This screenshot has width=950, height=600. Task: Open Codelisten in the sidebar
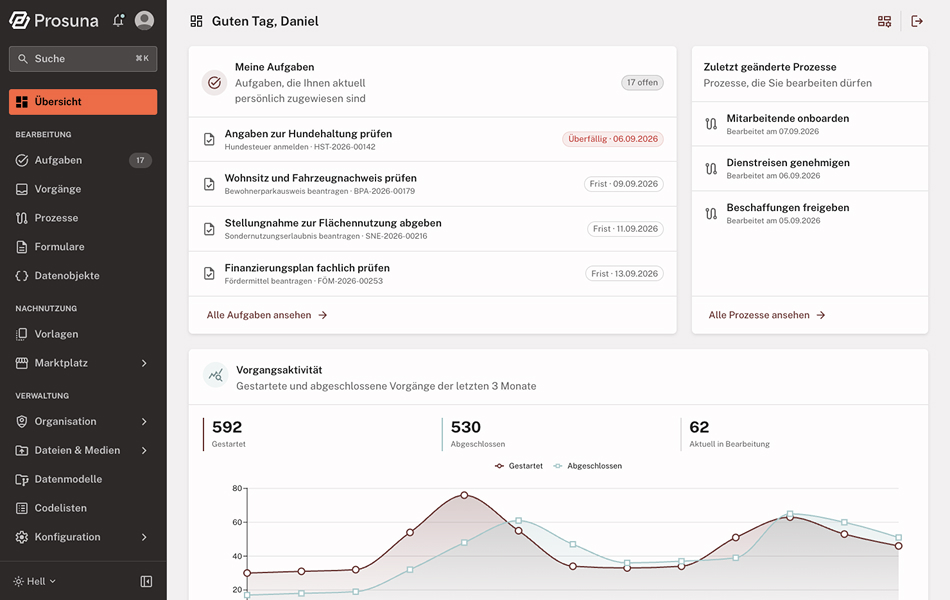[x=83, y=508]
